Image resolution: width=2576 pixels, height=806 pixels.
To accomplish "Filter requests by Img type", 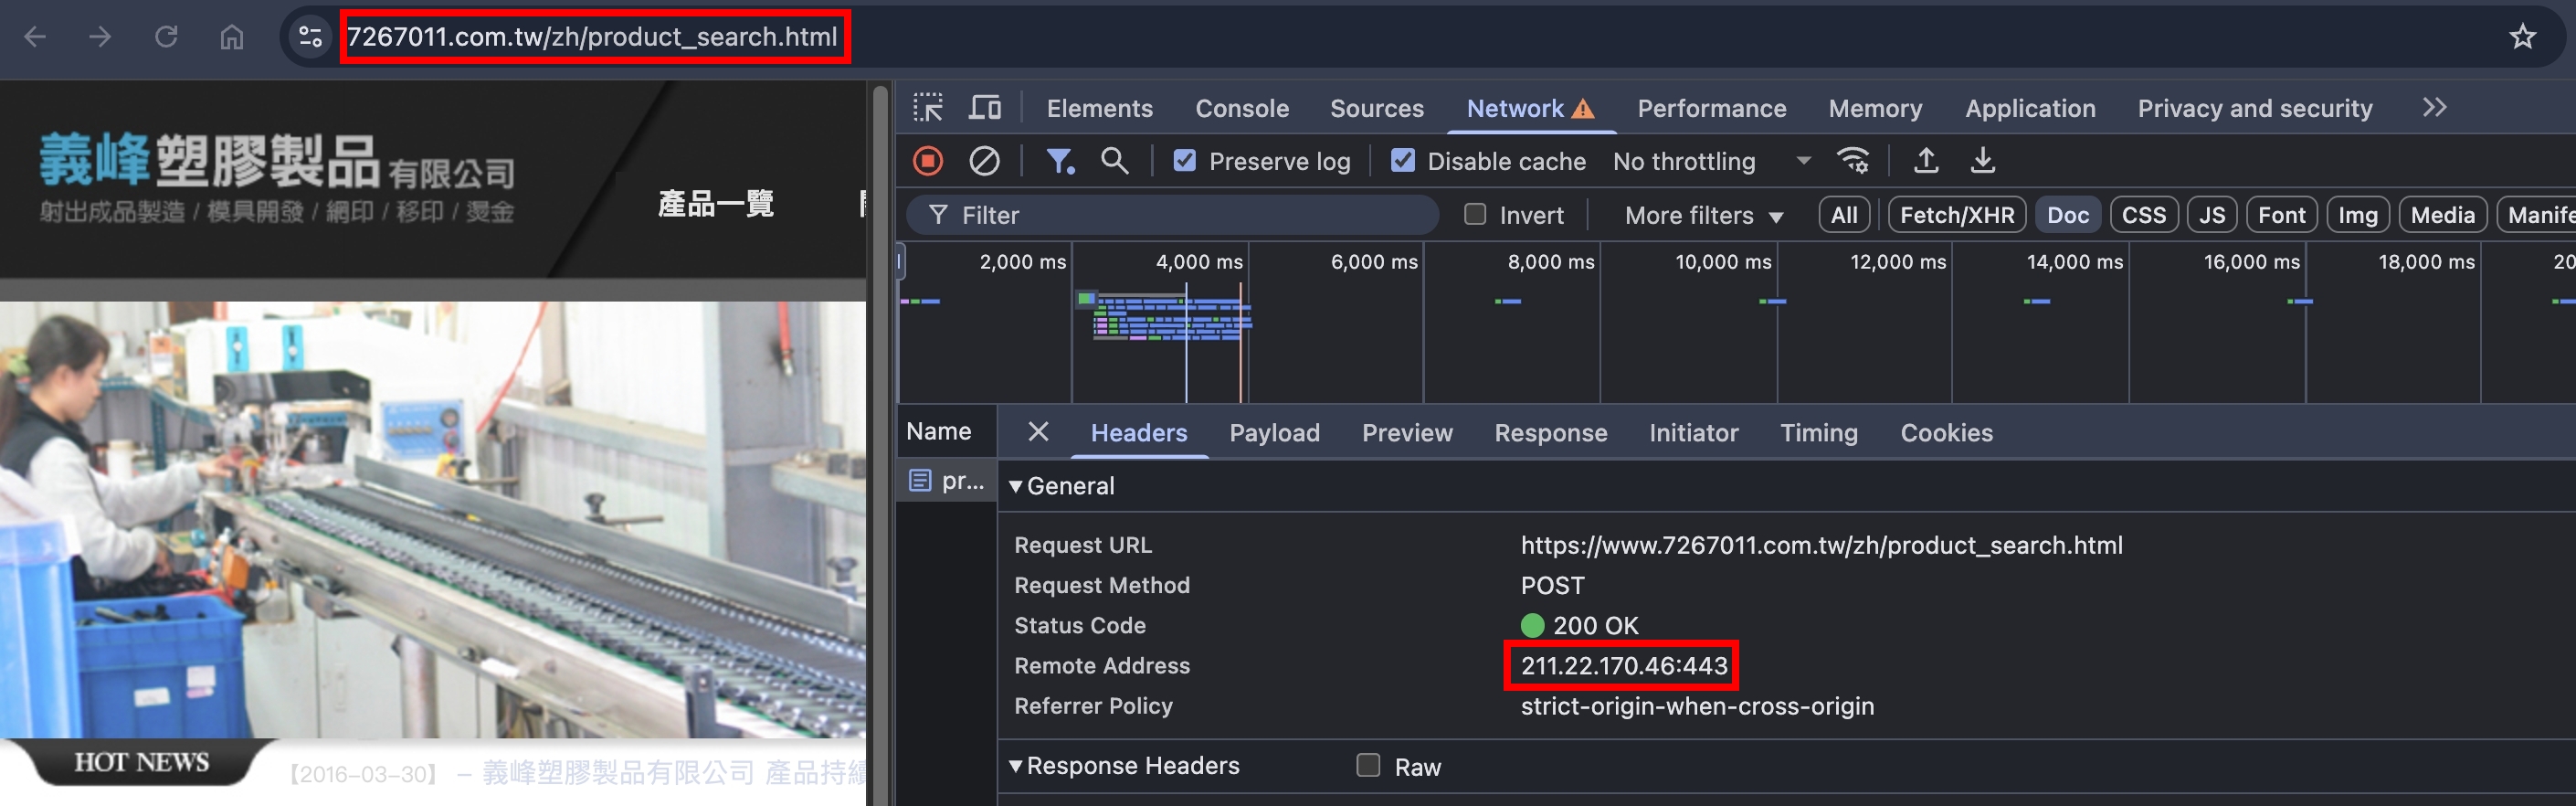I will point(2358,215).
